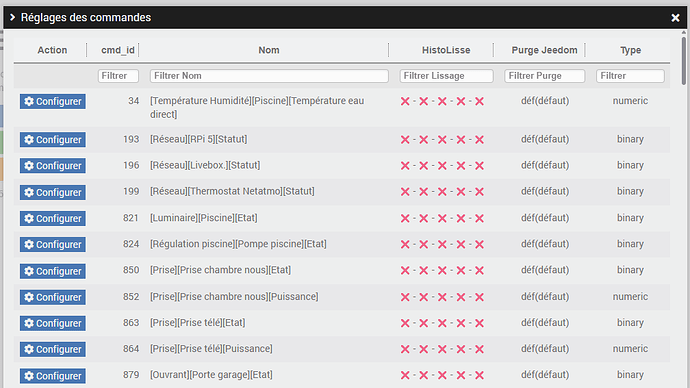Configure Prise télé Etat command
The image size is (690, 388).
52,323
